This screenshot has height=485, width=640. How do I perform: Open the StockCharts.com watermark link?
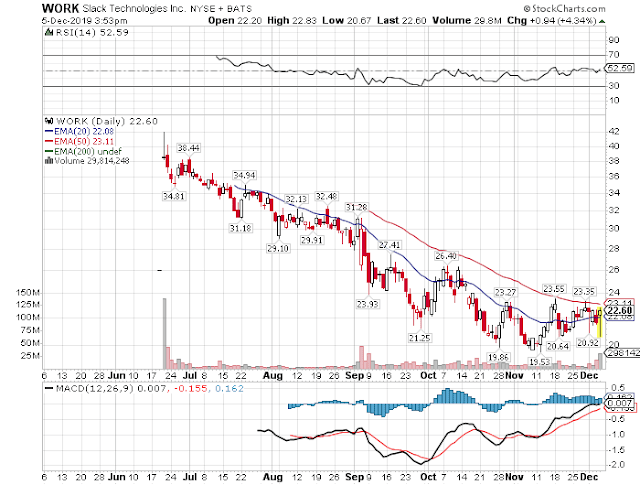click(564, 9)
